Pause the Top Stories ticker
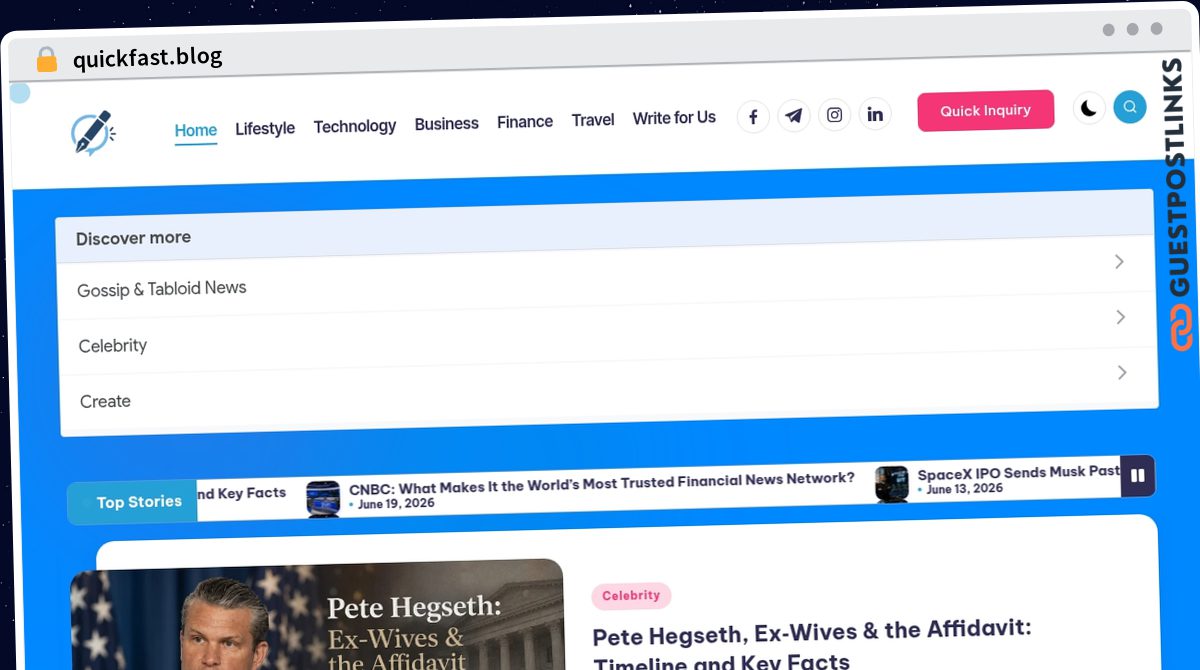Screen dimensions: 1200x670 point(1137,476)
